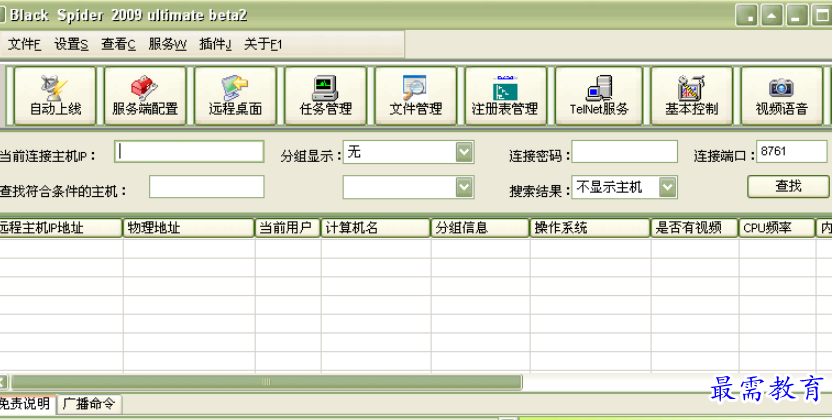The image size is (832, 420).
Task: Sort by 物理地址 column header
Action: (189, 228)
